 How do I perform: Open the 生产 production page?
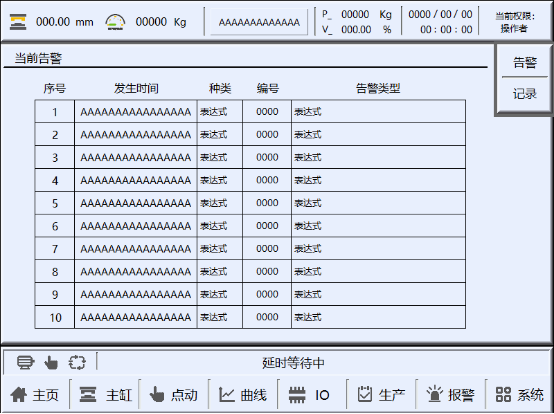pos(381,395)
